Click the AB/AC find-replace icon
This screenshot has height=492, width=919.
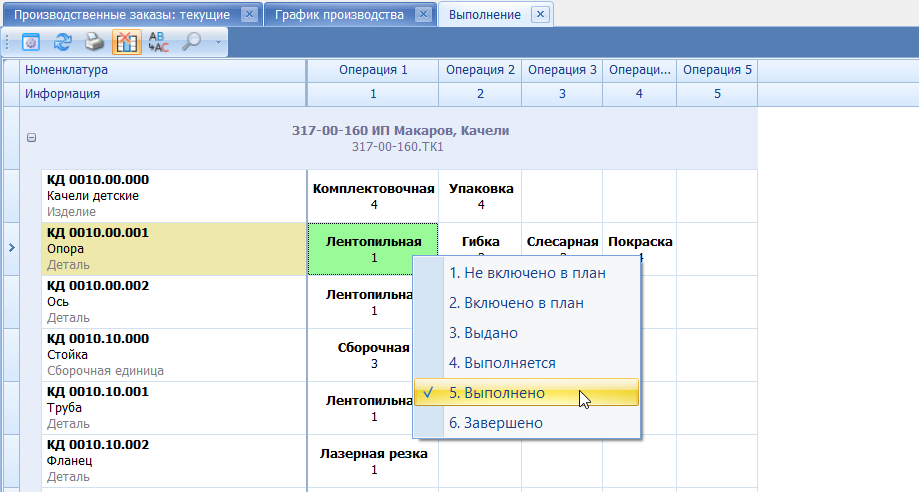click(x=158, y=42)
